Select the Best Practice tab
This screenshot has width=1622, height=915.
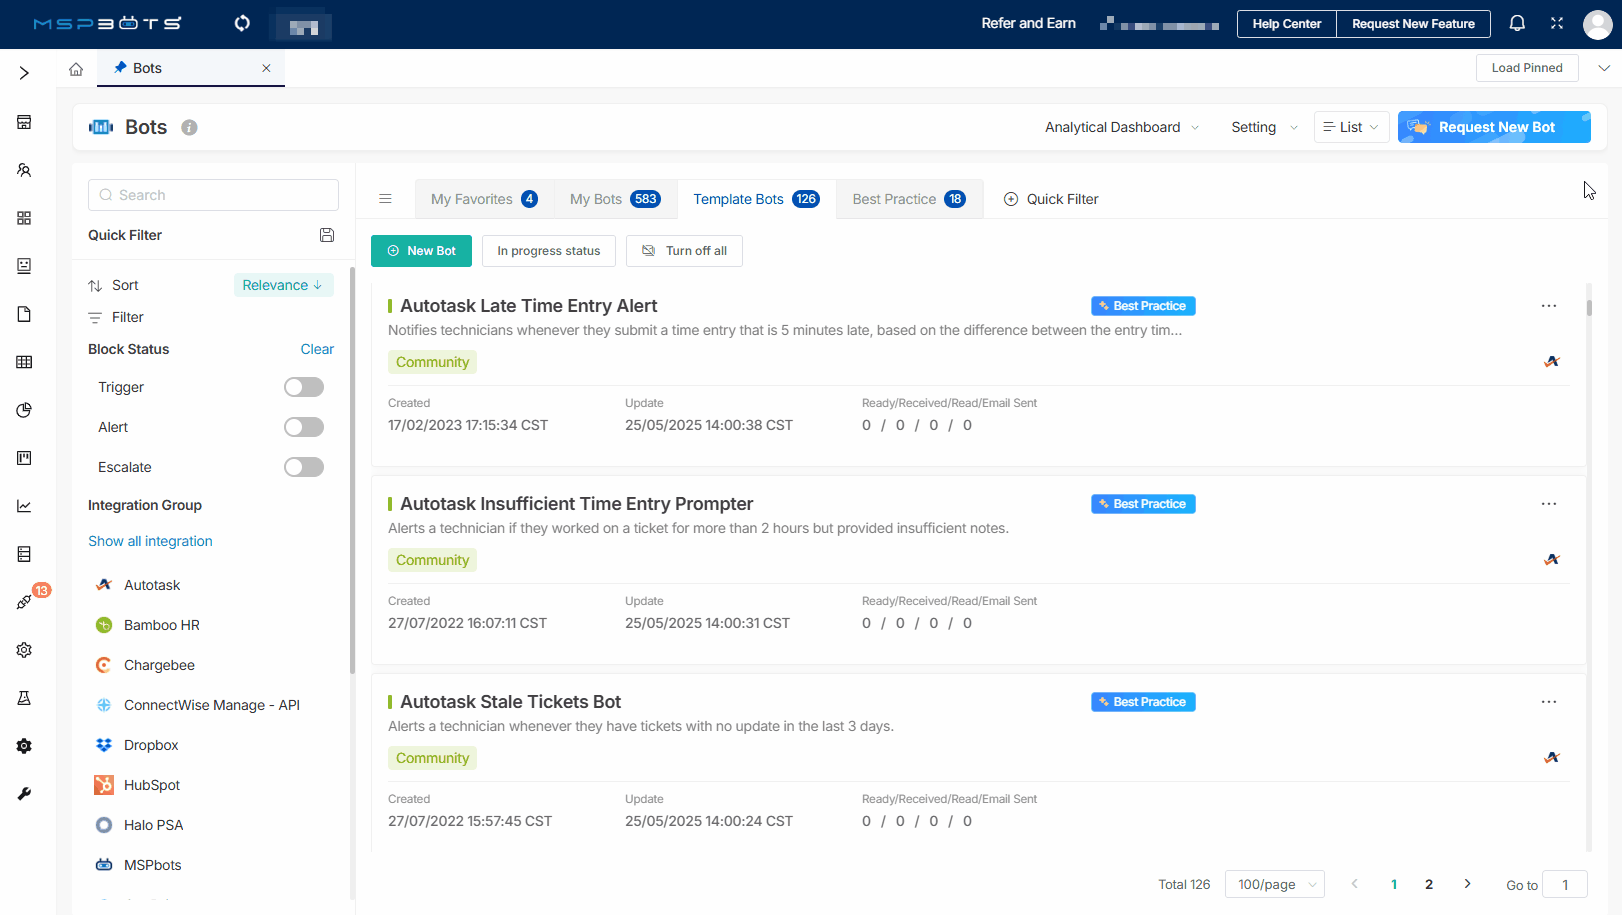(x=908, y=199)
